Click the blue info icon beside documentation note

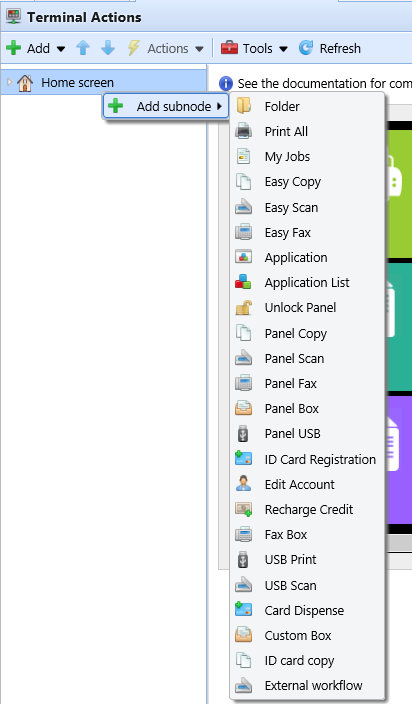[226, 84]
